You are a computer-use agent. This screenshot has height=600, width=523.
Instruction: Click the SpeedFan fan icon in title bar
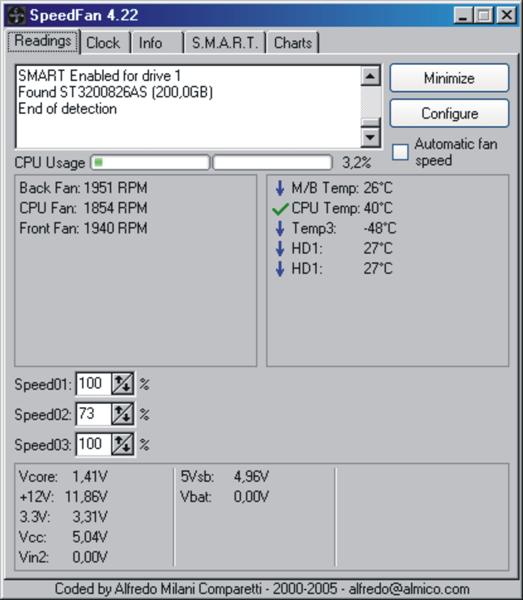[17, 16]
